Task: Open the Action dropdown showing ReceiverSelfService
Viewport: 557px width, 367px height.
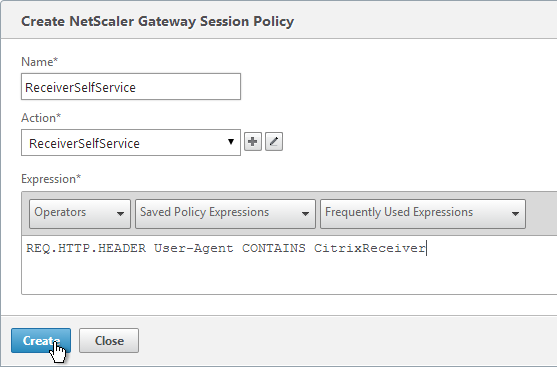Action: 131,142
